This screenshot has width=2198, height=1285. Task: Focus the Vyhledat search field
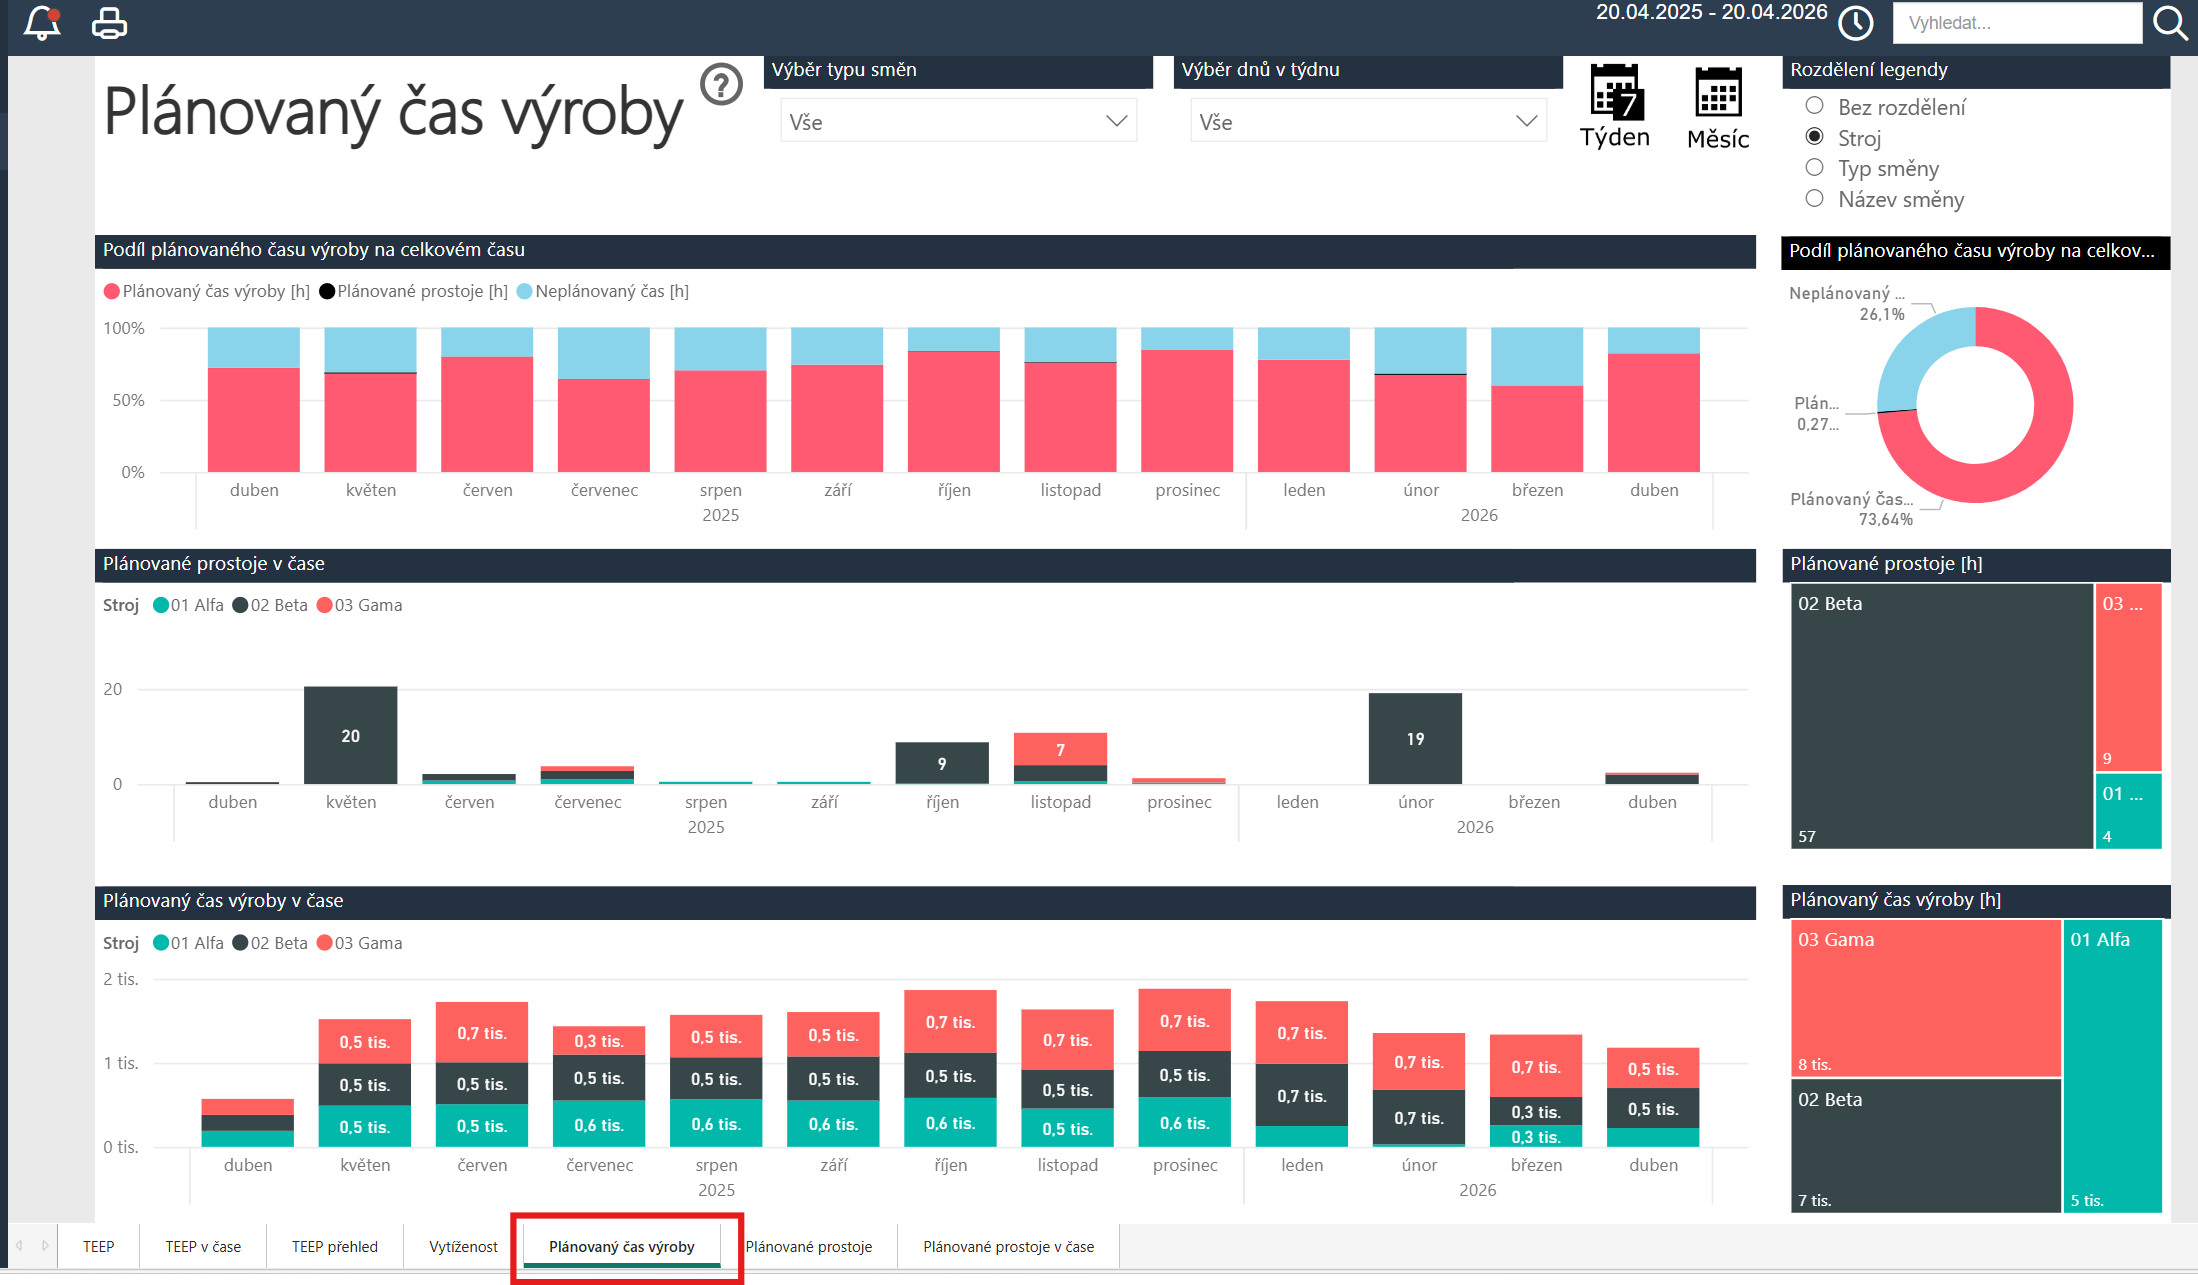[x=2016, y=23]
